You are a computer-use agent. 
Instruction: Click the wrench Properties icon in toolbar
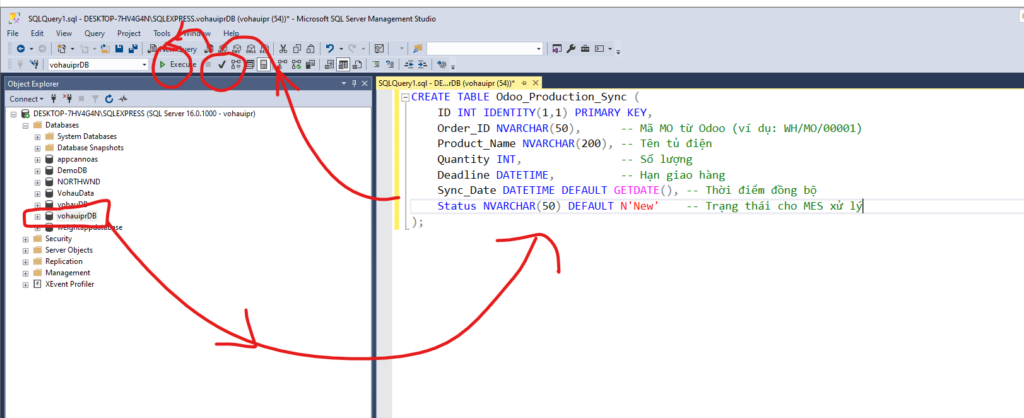571,48
